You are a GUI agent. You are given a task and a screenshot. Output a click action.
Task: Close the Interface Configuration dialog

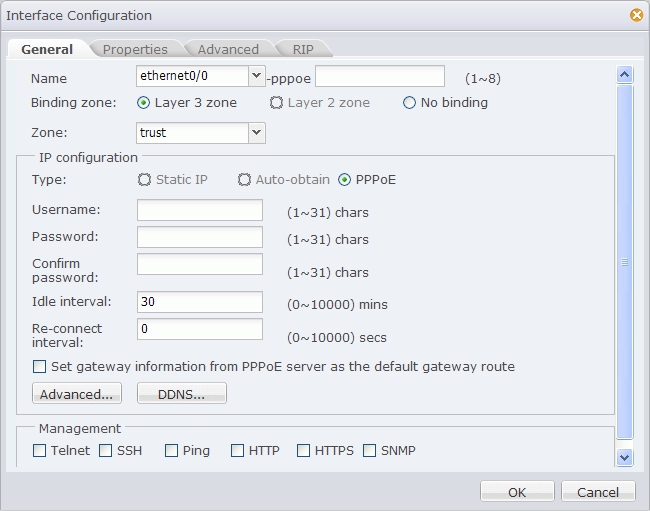(636, 15)
